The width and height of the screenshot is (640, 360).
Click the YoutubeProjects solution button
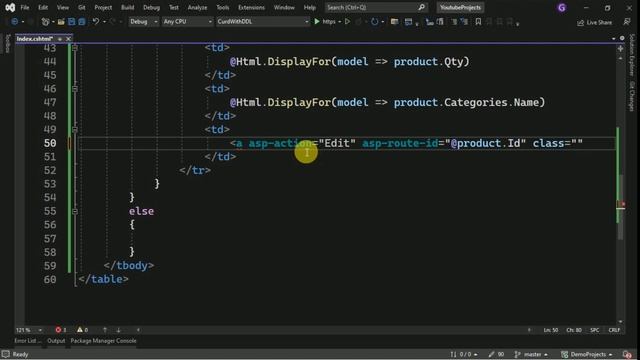pos(460,7)
